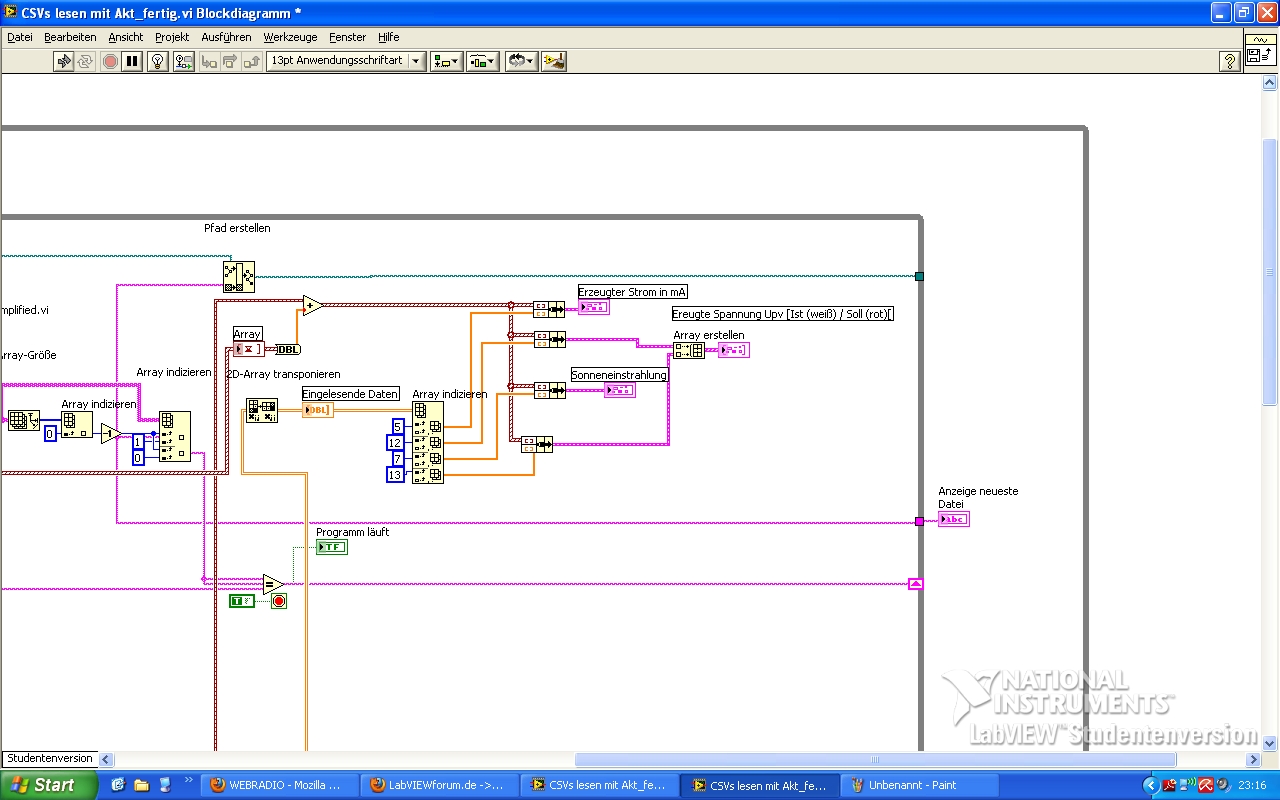Click the Clean Up Diagram icon
Image resolution: width=1280 pixels, height=800 pixels.
(x=554, y=61)
